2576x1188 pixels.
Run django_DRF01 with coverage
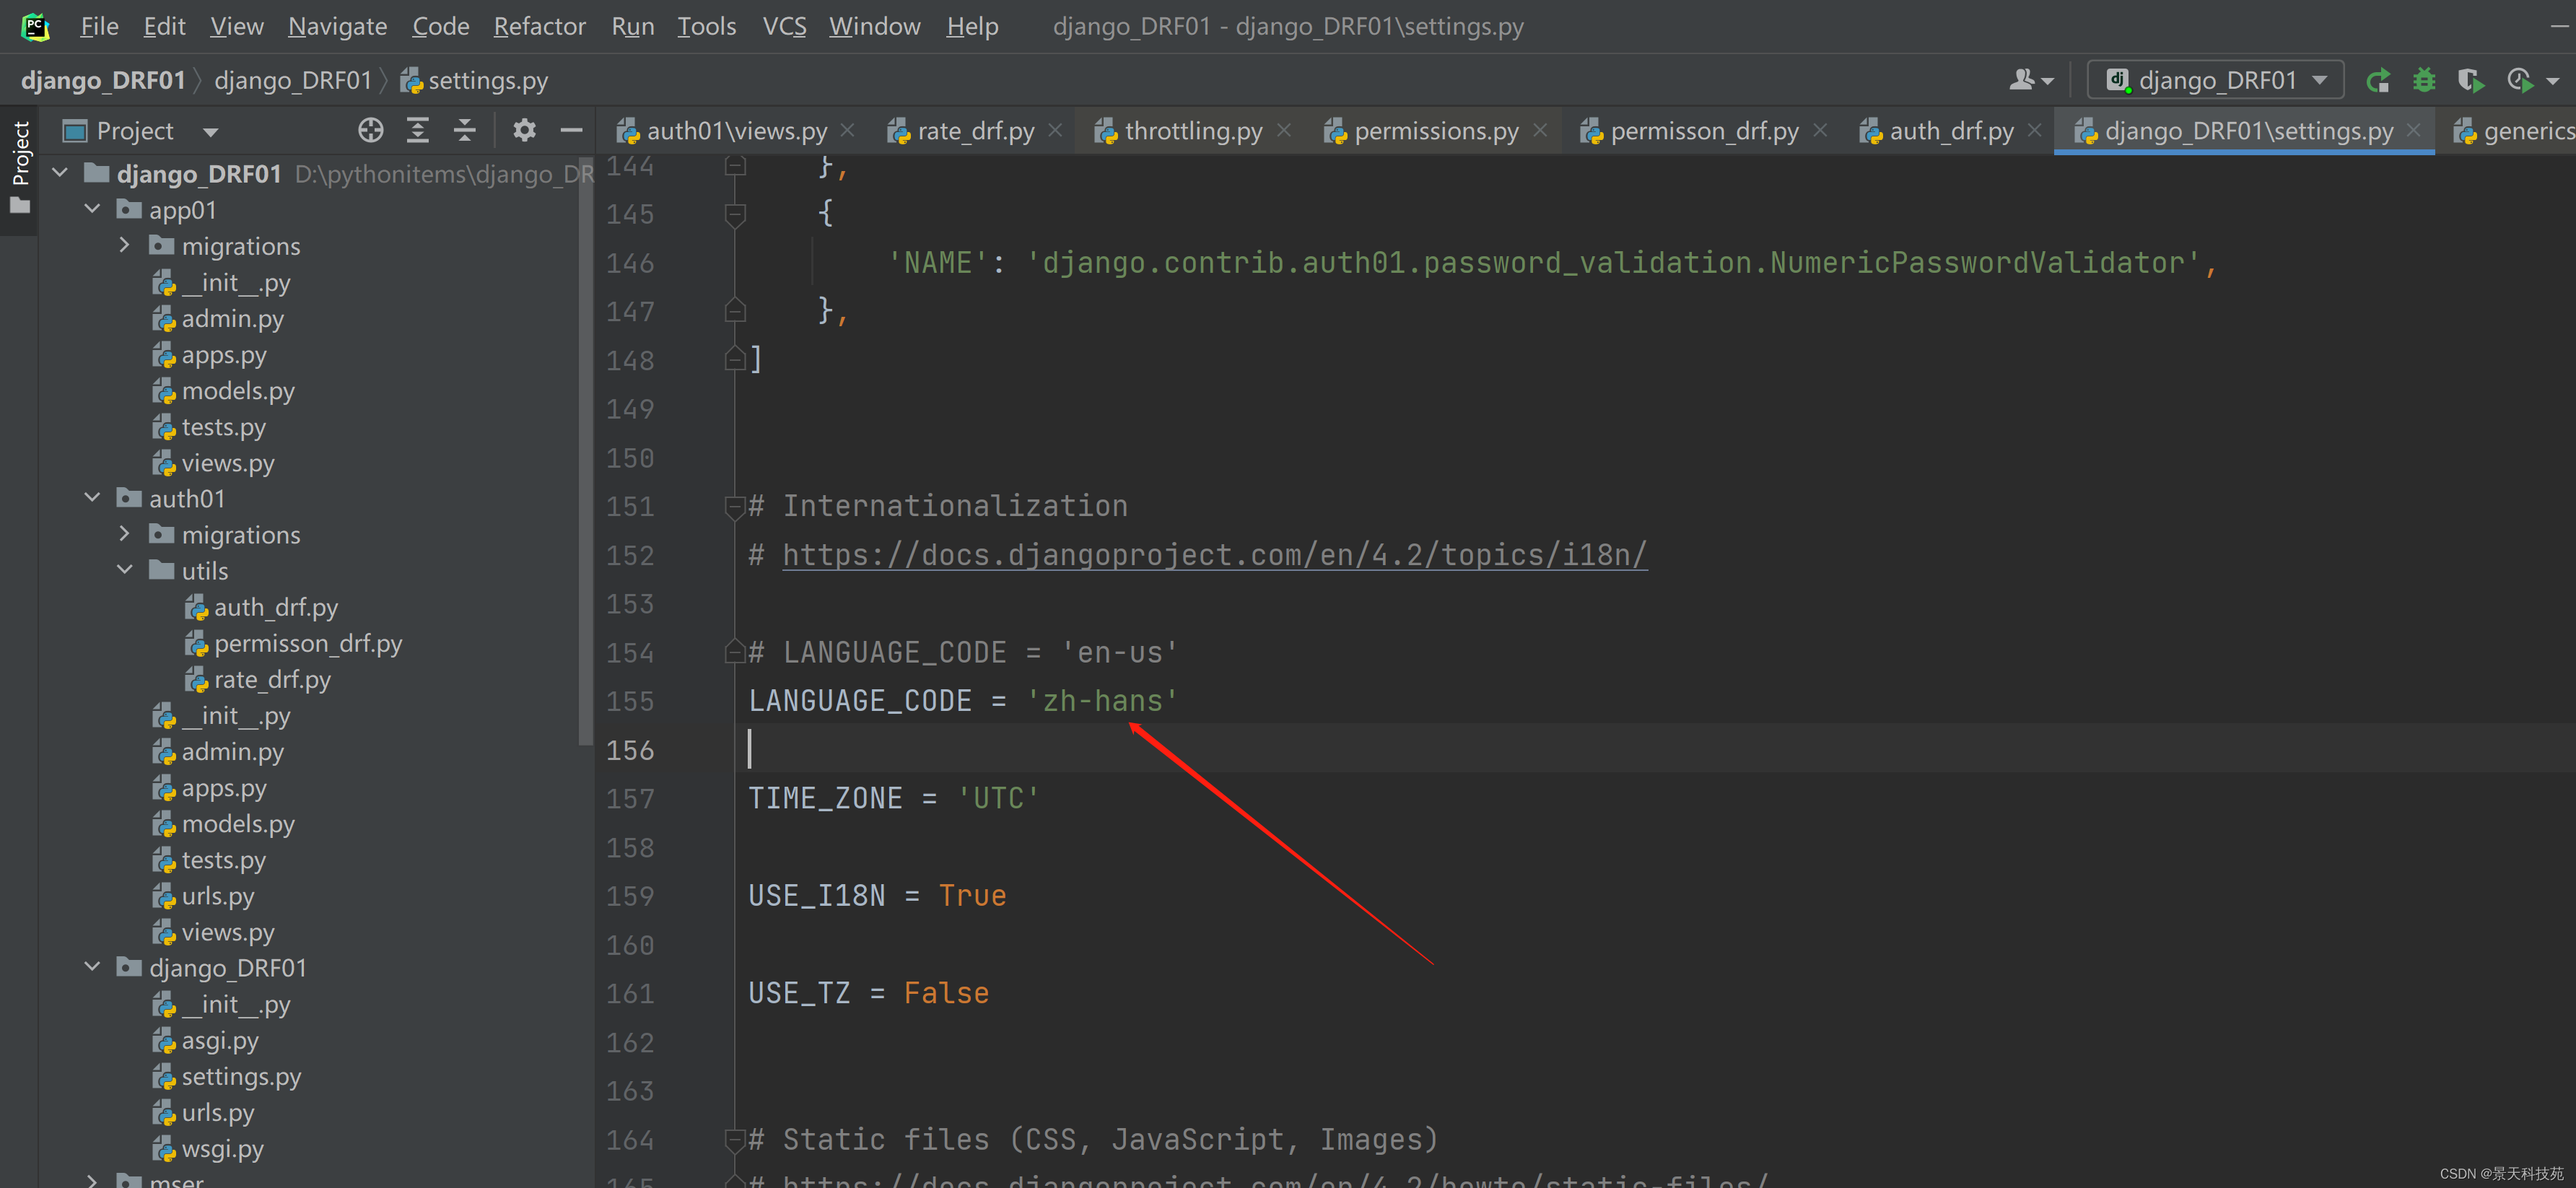2470,80
